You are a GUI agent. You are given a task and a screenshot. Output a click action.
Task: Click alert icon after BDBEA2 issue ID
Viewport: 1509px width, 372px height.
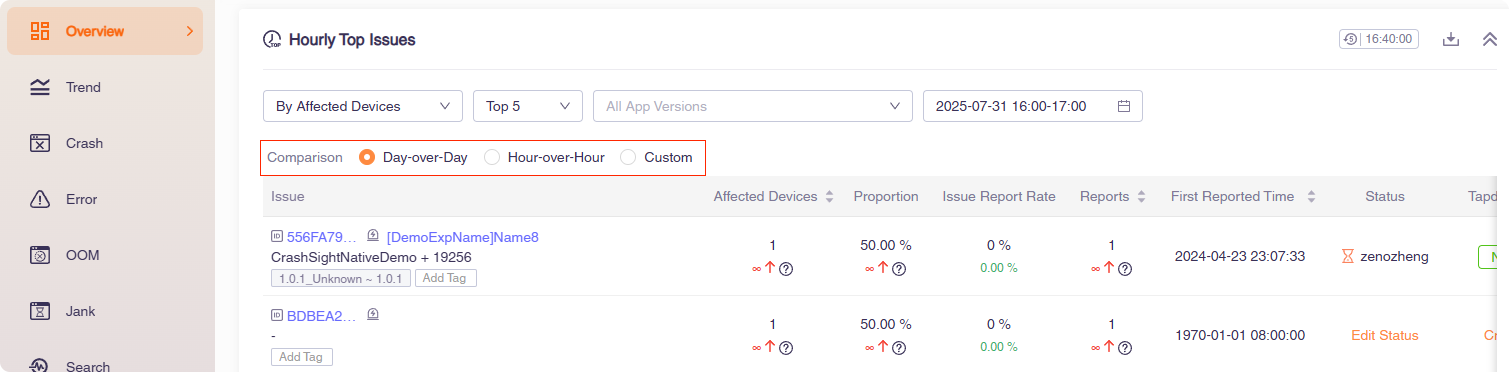pyautogui.click(x=373, y=314)
